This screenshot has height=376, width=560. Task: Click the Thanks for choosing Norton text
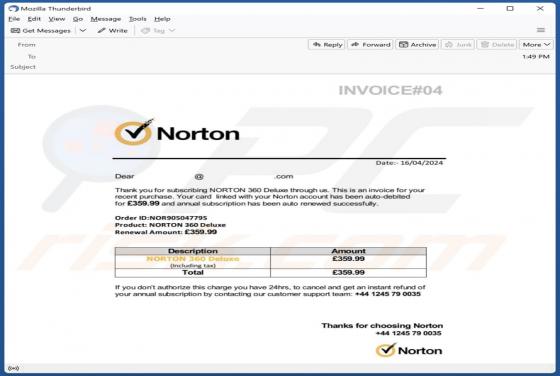click(382, 326)
